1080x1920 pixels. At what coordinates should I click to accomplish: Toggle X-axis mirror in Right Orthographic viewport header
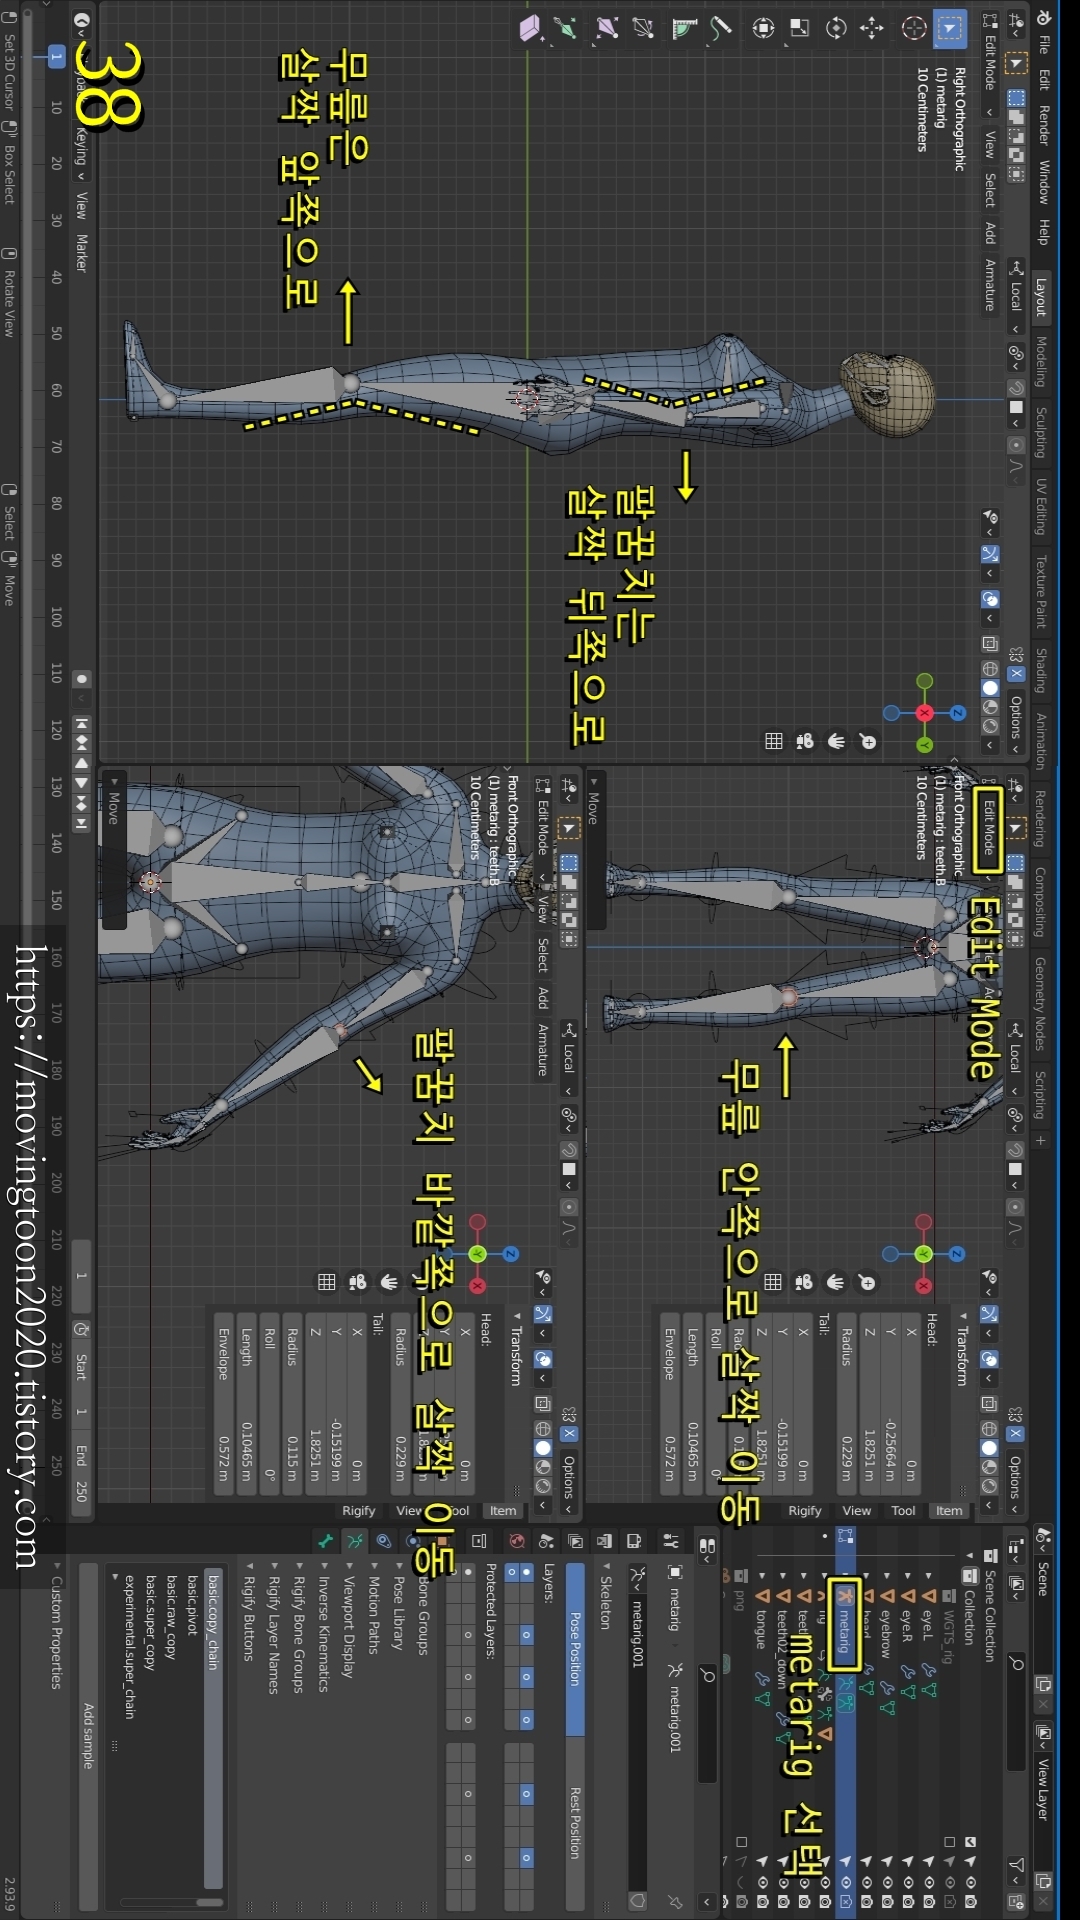coord(1015,673)
